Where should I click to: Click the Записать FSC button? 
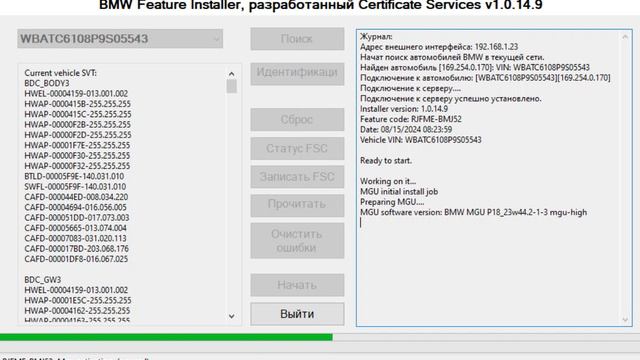tap(297, 177)
